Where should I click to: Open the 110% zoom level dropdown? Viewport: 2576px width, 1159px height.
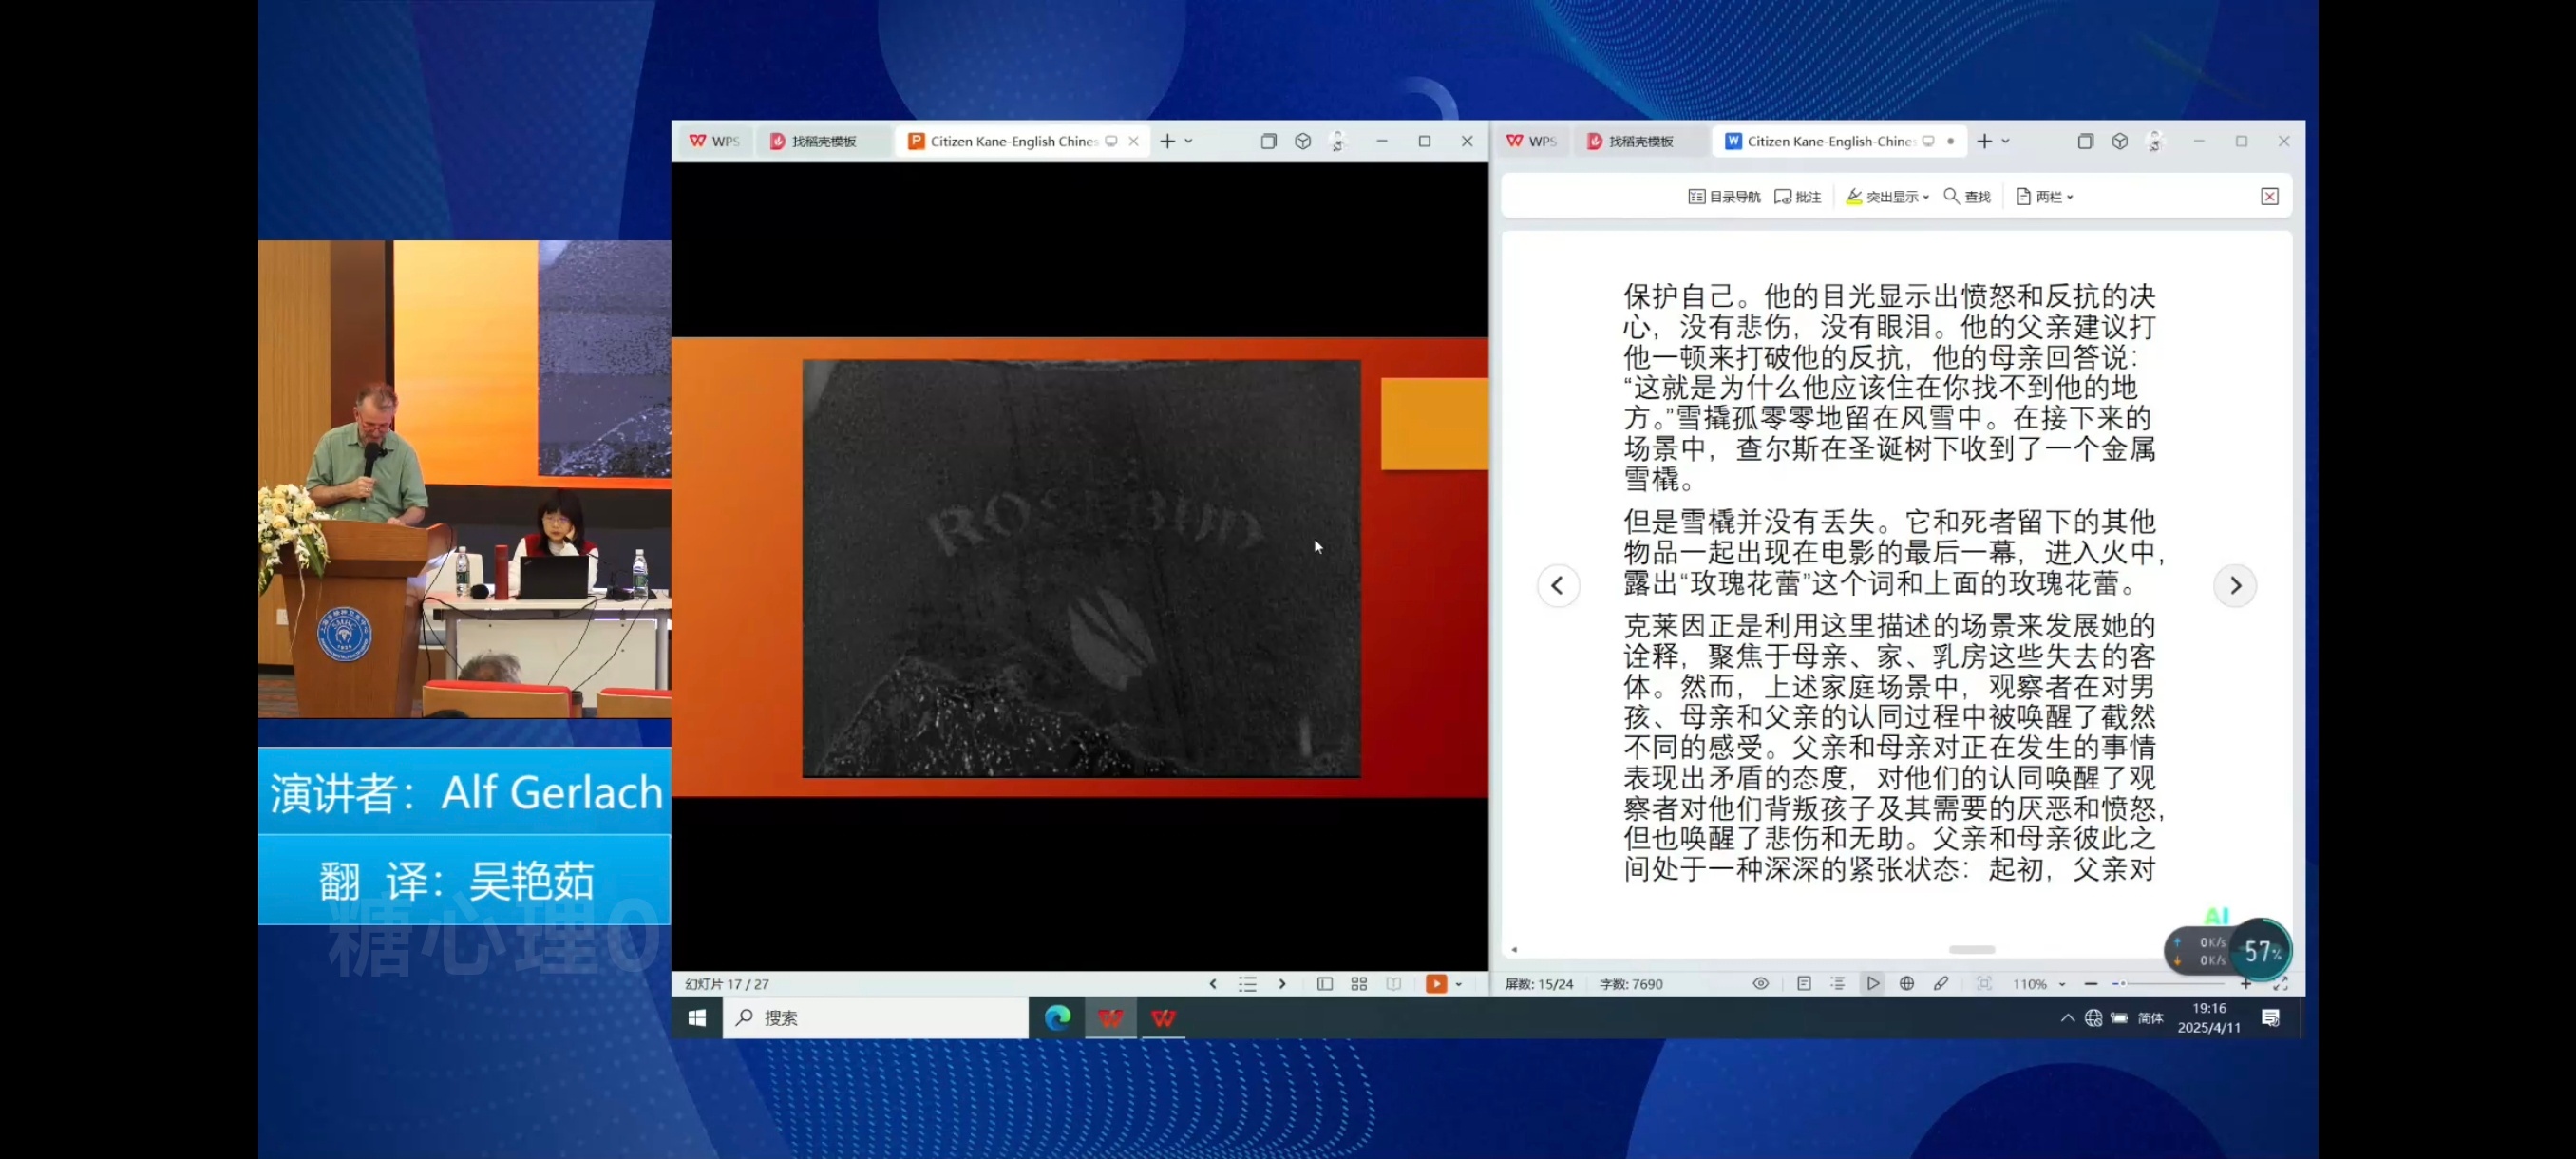(2038, 984)
